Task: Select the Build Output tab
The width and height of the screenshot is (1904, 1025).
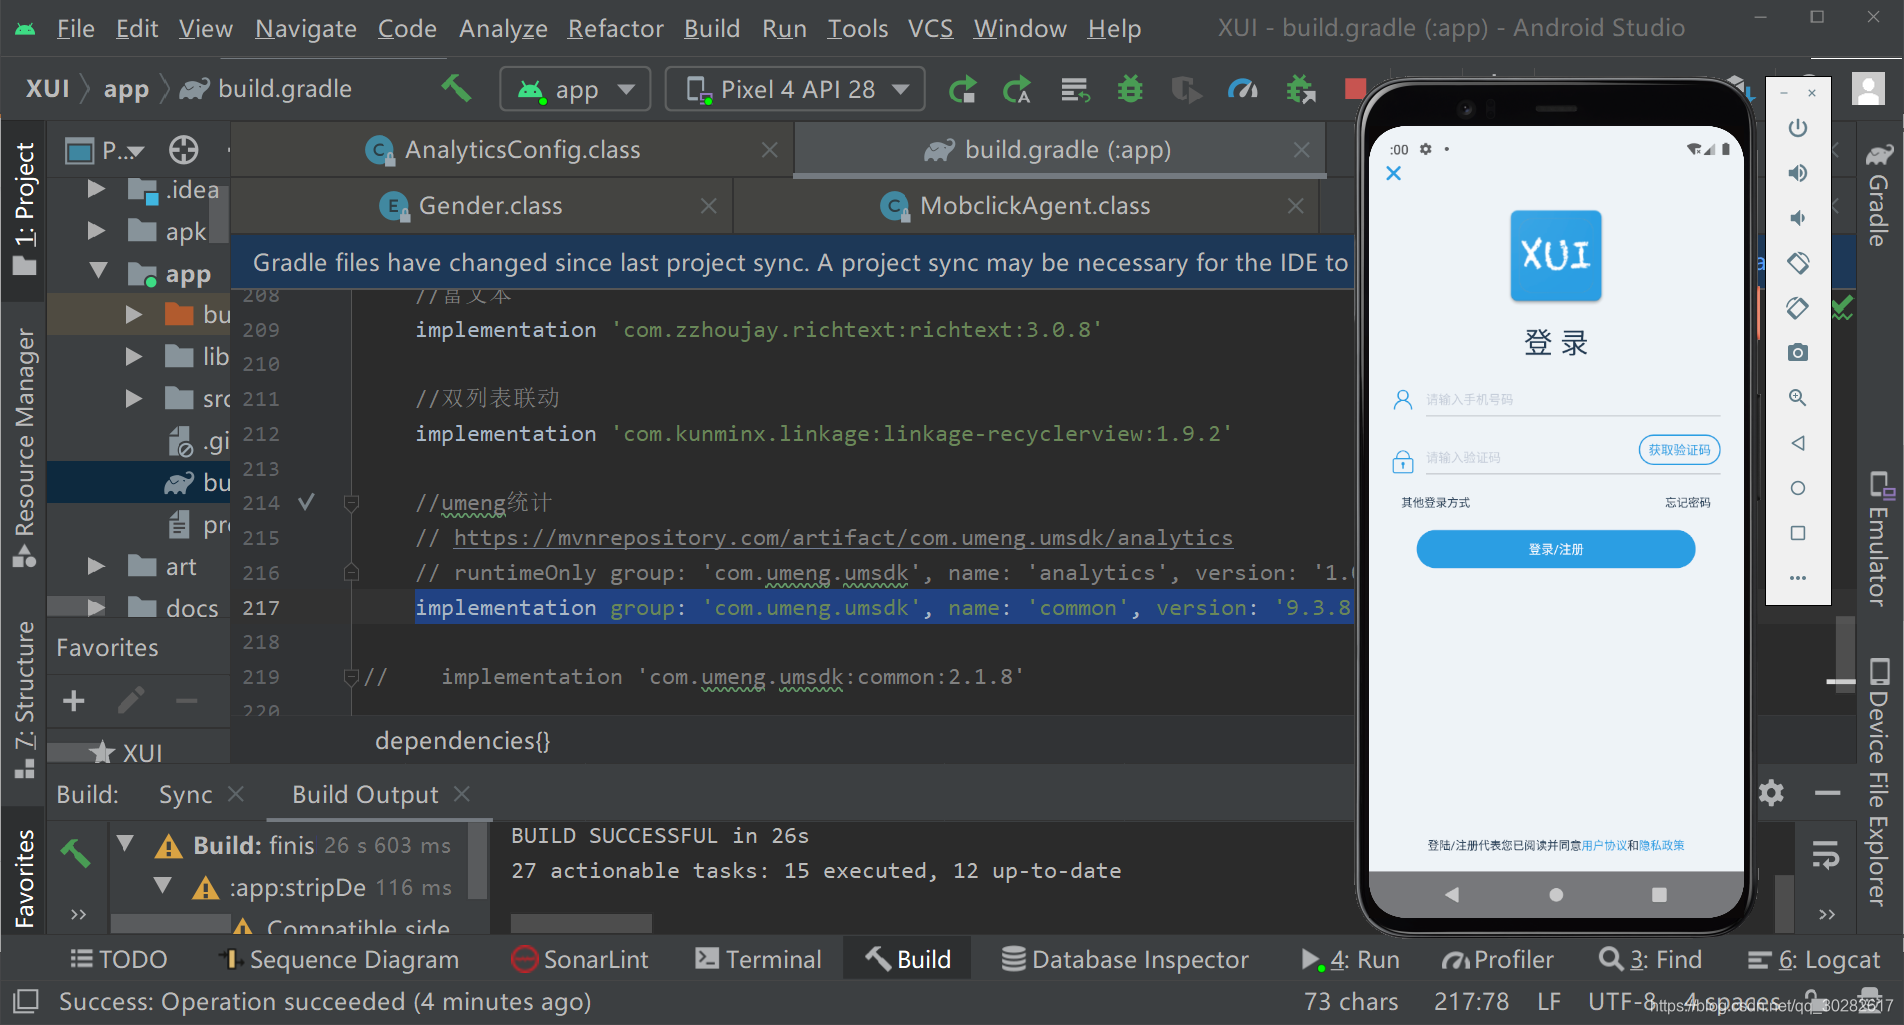Action: click(365, 795)
